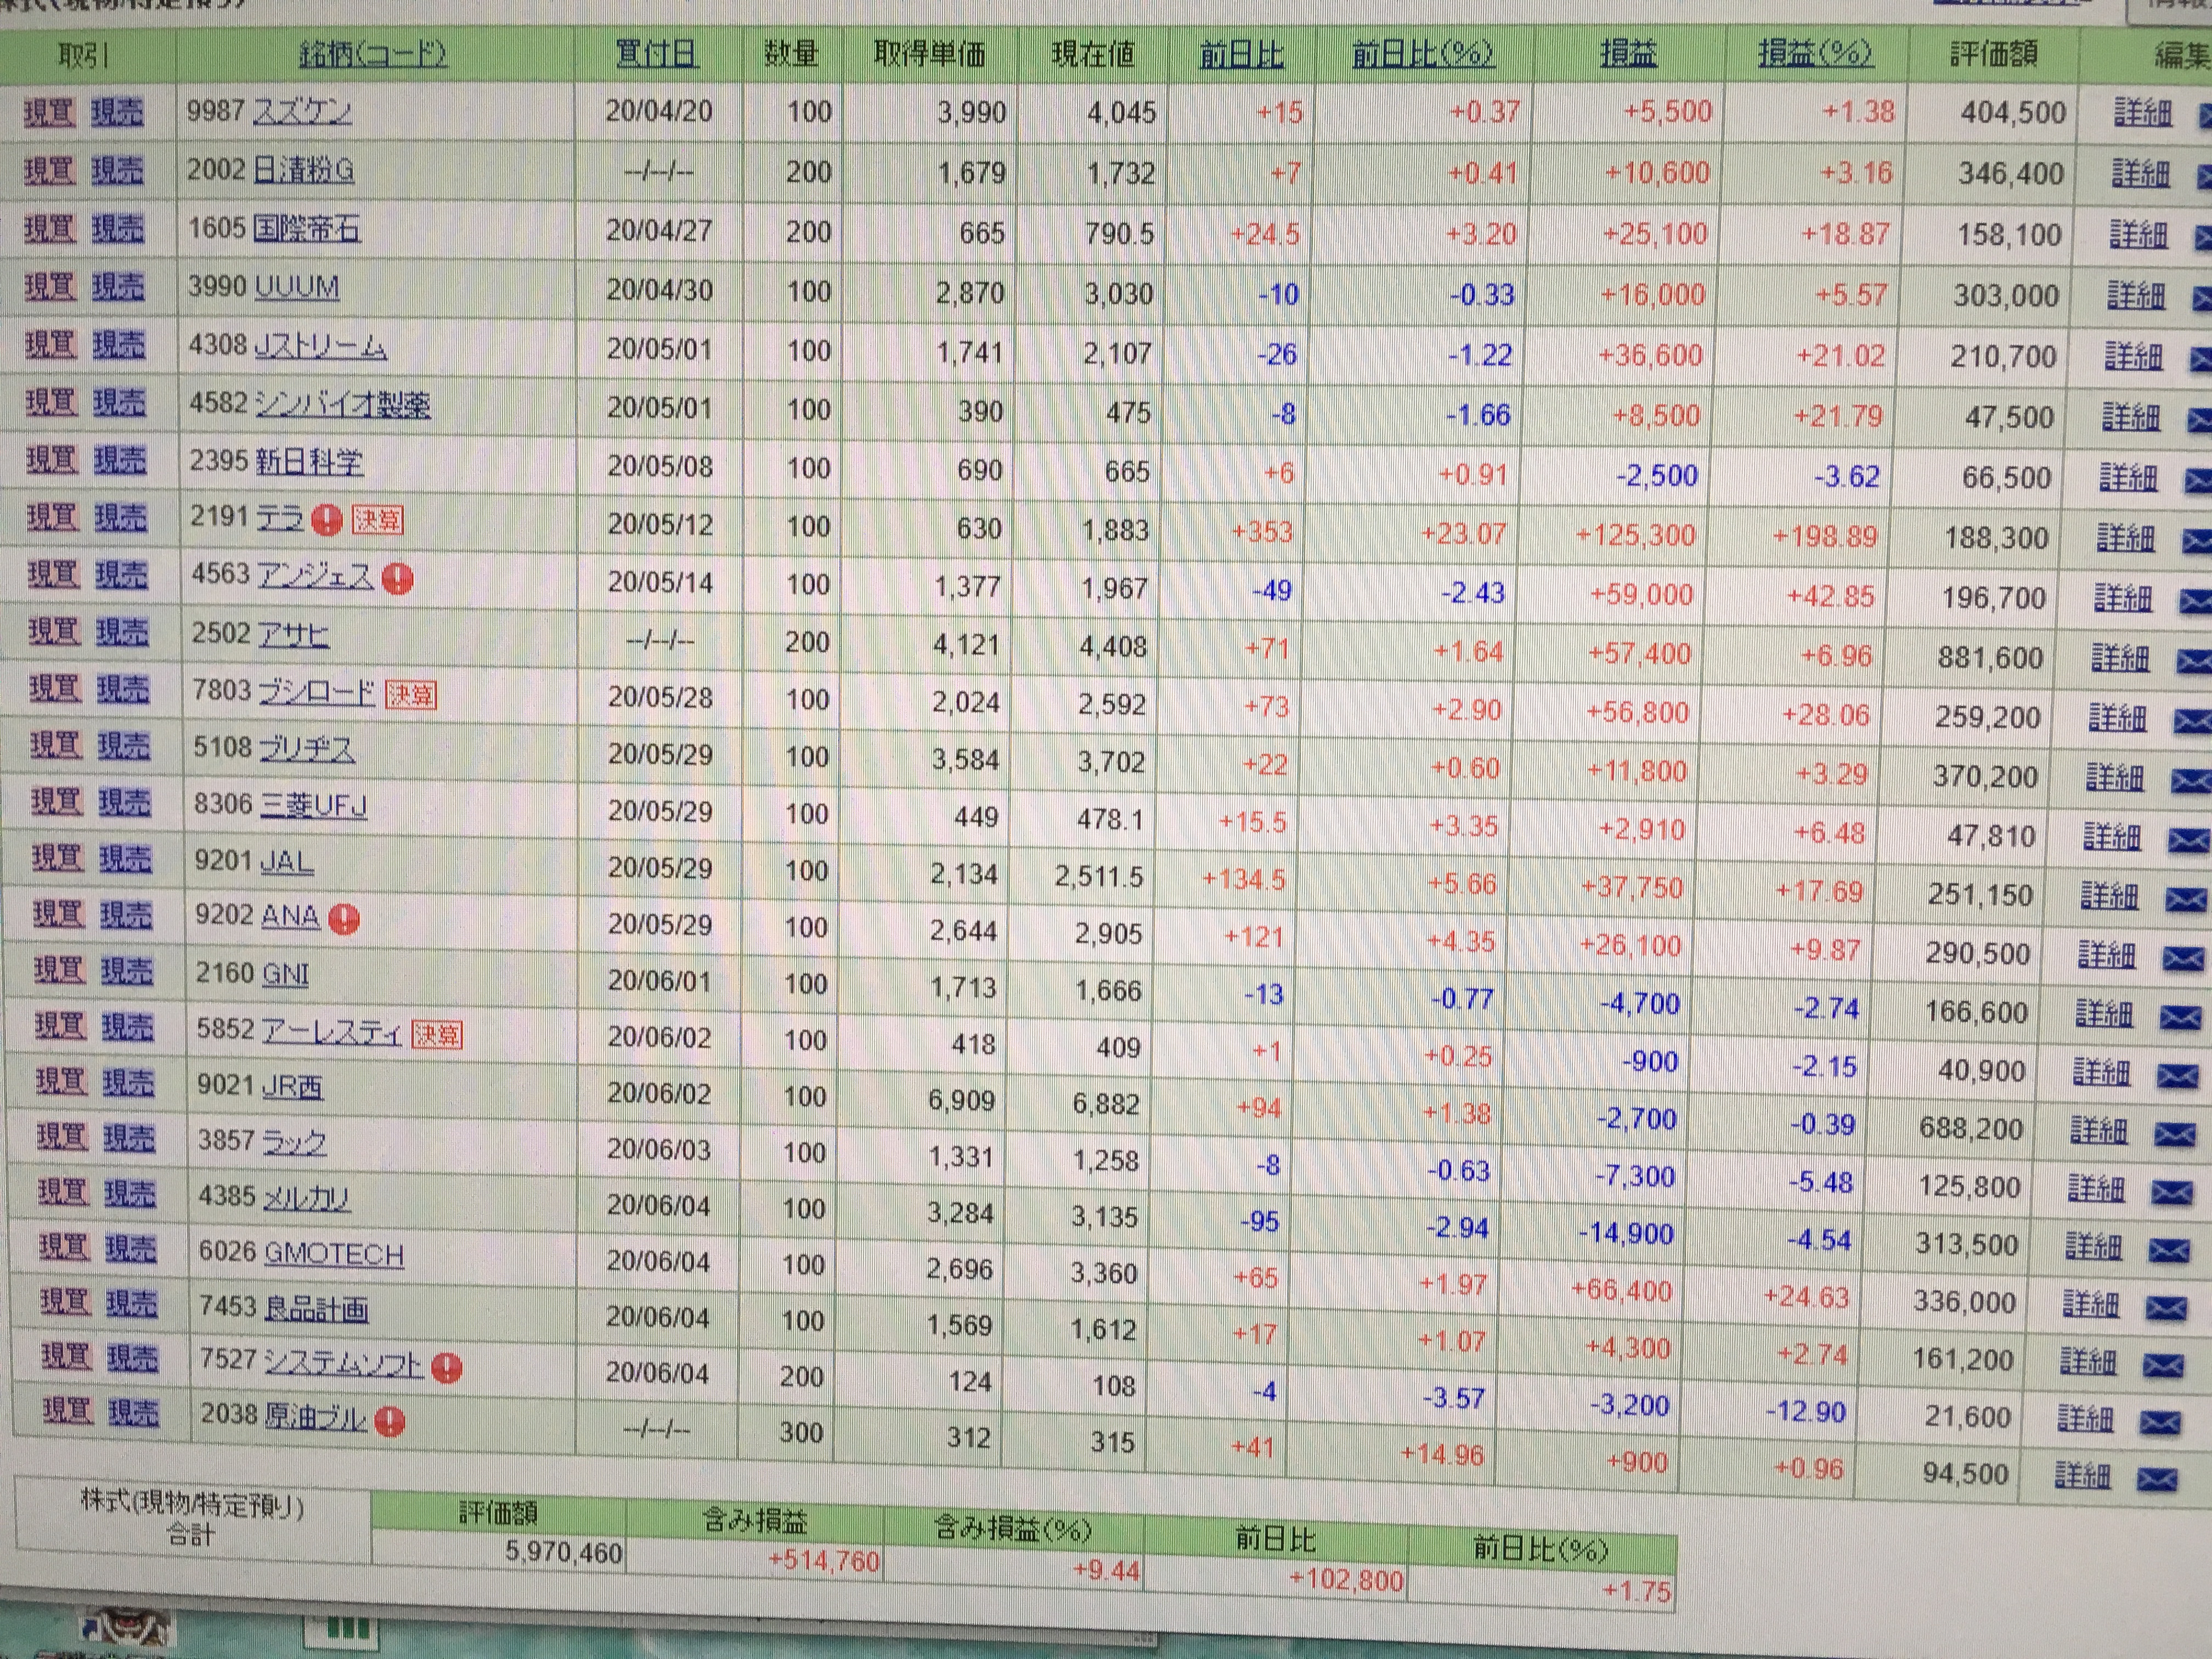Click 現売 for the UUUM row
The image size is (2212, 1659).
[x=118, y=288]
